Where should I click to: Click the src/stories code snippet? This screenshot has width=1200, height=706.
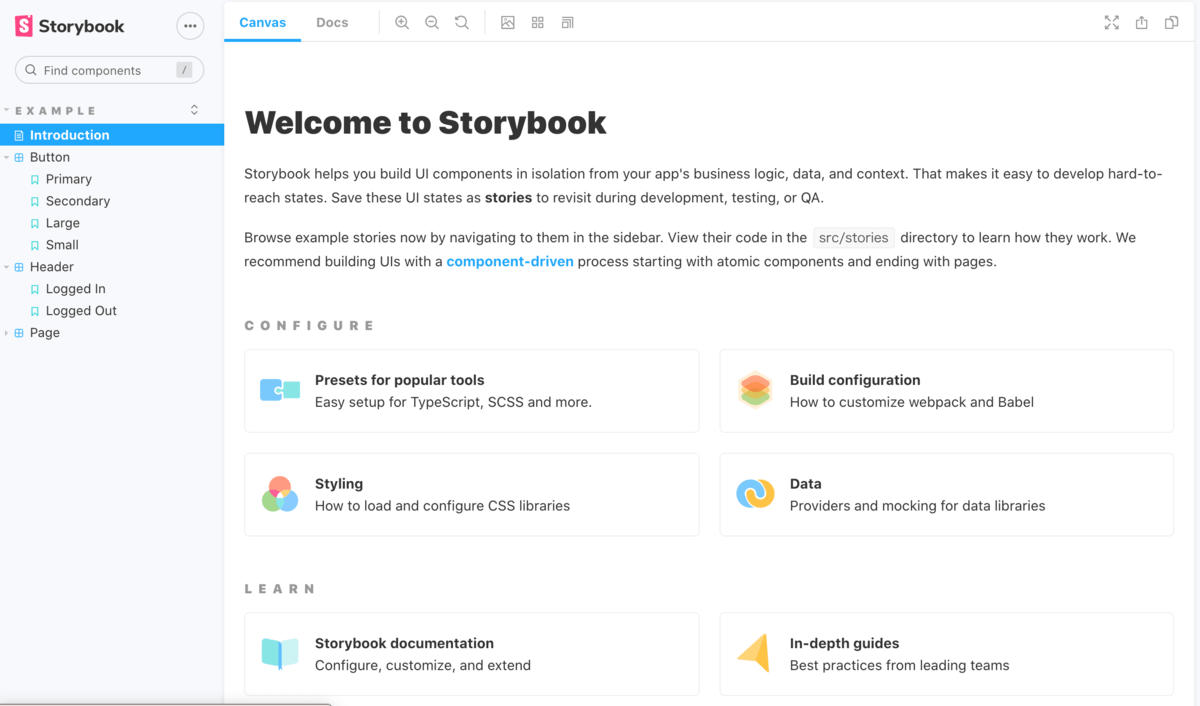tap(853, 238)
